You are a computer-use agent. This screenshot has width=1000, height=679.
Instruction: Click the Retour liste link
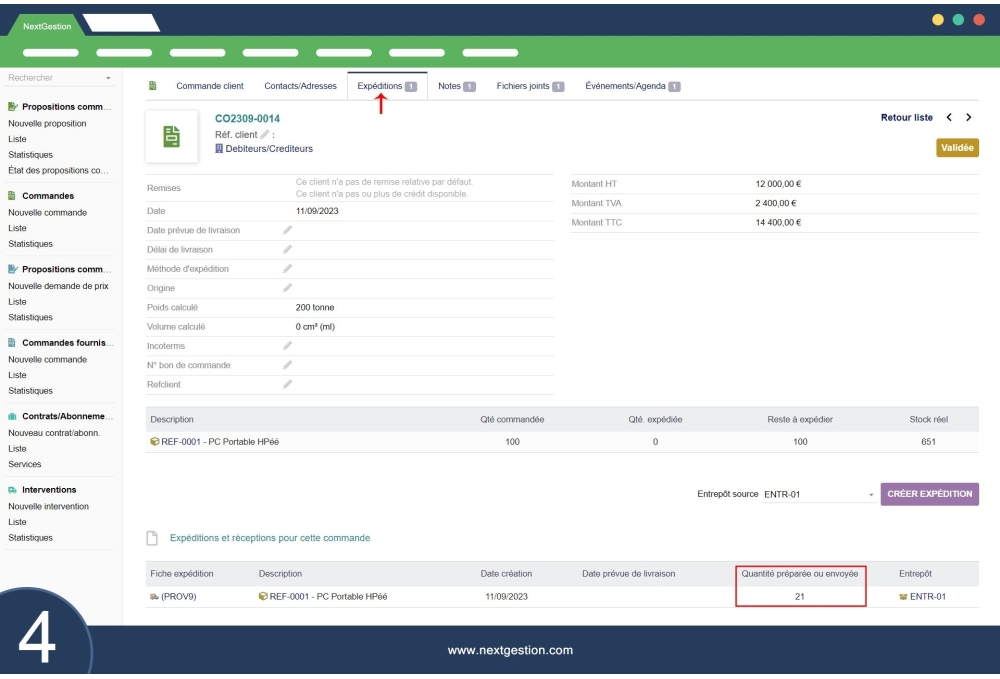[x=906, y=116]
